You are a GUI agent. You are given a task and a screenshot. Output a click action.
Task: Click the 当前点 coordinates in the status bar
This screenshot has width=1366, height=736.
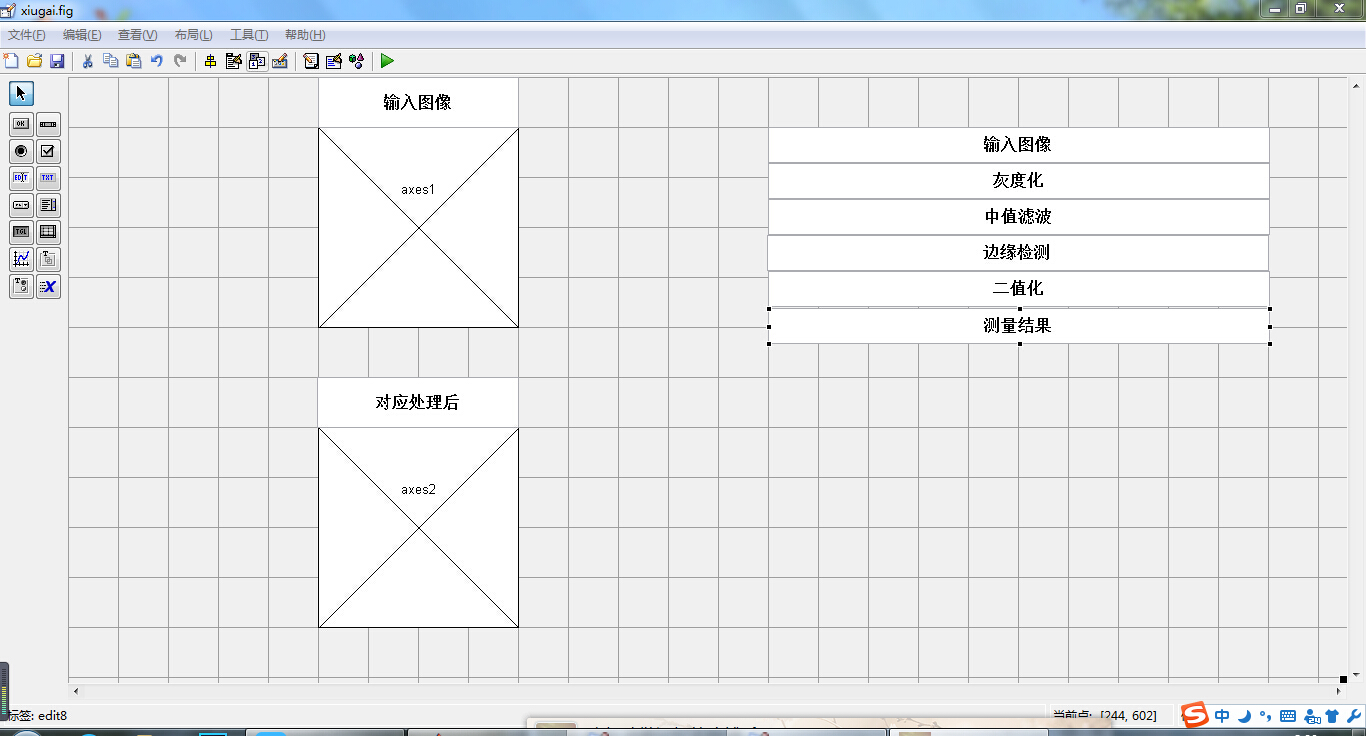point(1104,715)
